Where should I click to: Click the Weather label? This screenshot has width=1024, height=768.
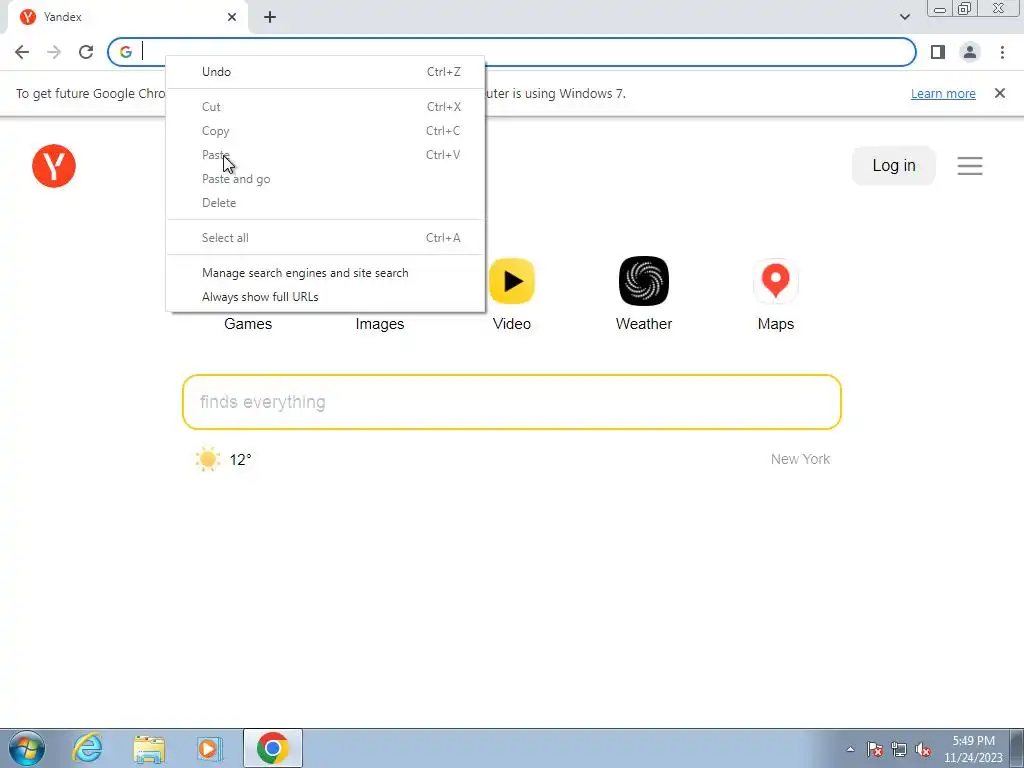tap(644, 324)
